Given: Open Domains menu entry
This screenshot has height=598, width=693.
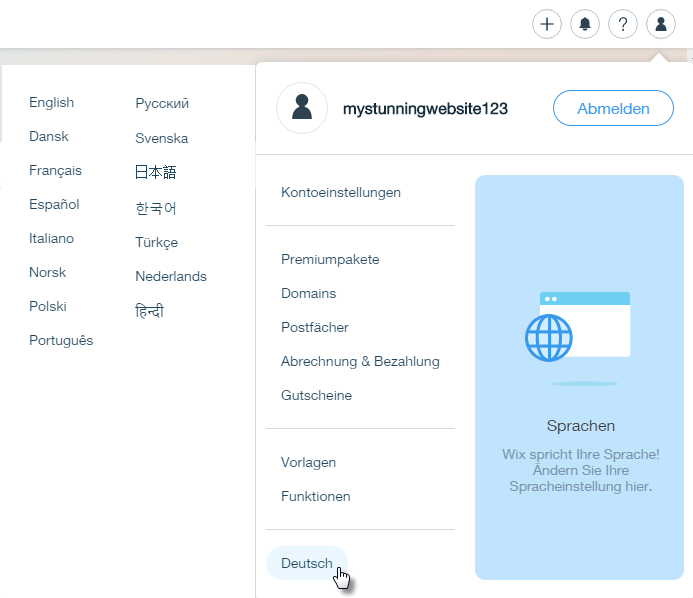Looking at the screenshot, I should [x=308, y=293].
